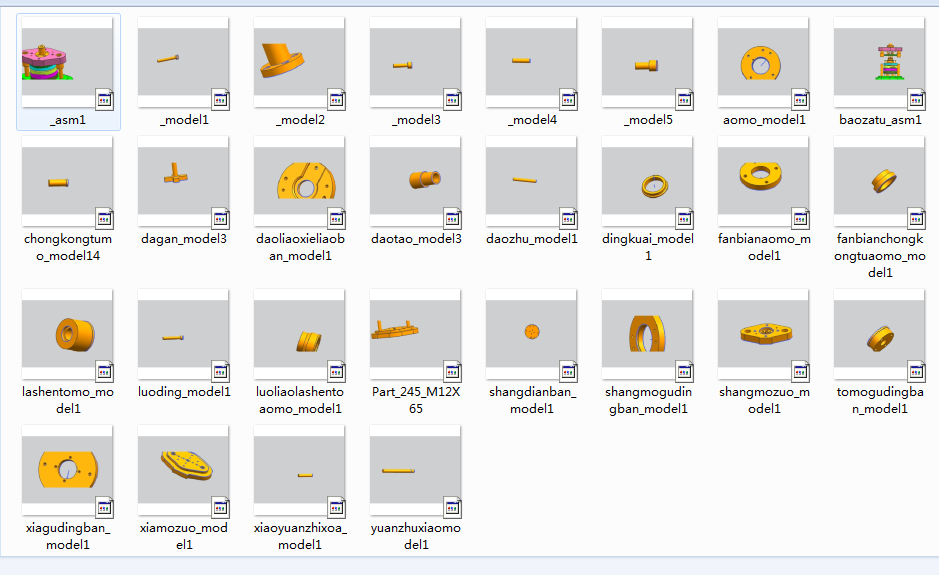Click the "baozatu_asm1" file name label

coord(880,120)
